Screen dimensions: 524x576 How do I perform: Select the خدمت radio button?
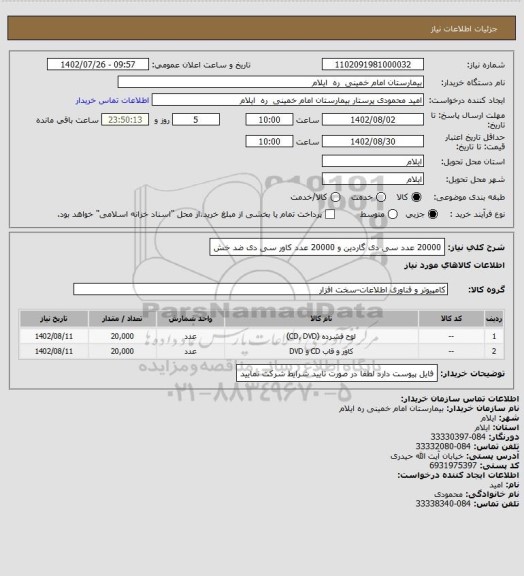pyautogui.click(x=381, y=197)
